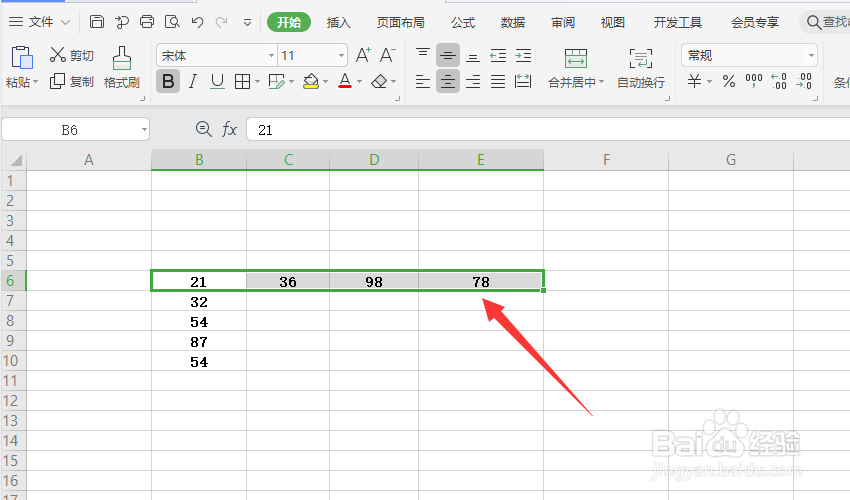Switch to 插入 tab
Screen dimensions: 850x500
click(x=339, y=22)
